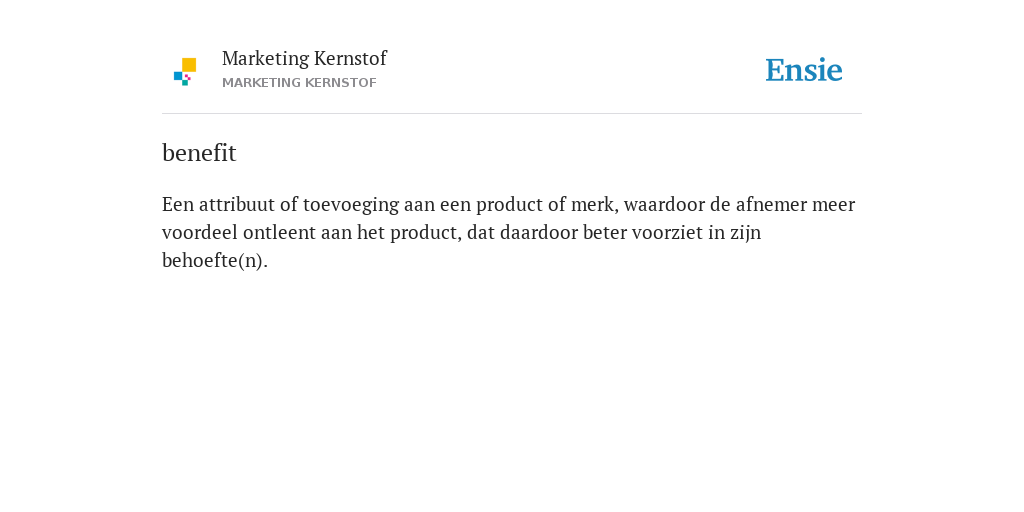This screenshot has width=1024, height=512.
Task: Click the grey MARKETING KERNSTOF subtitle
Action: coord(299,83)
